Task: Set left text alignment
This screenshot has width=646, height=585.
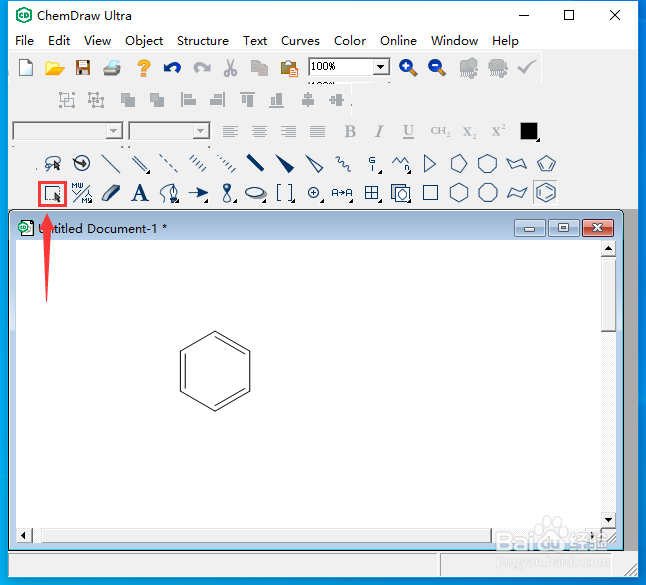Action: point(230,132)
